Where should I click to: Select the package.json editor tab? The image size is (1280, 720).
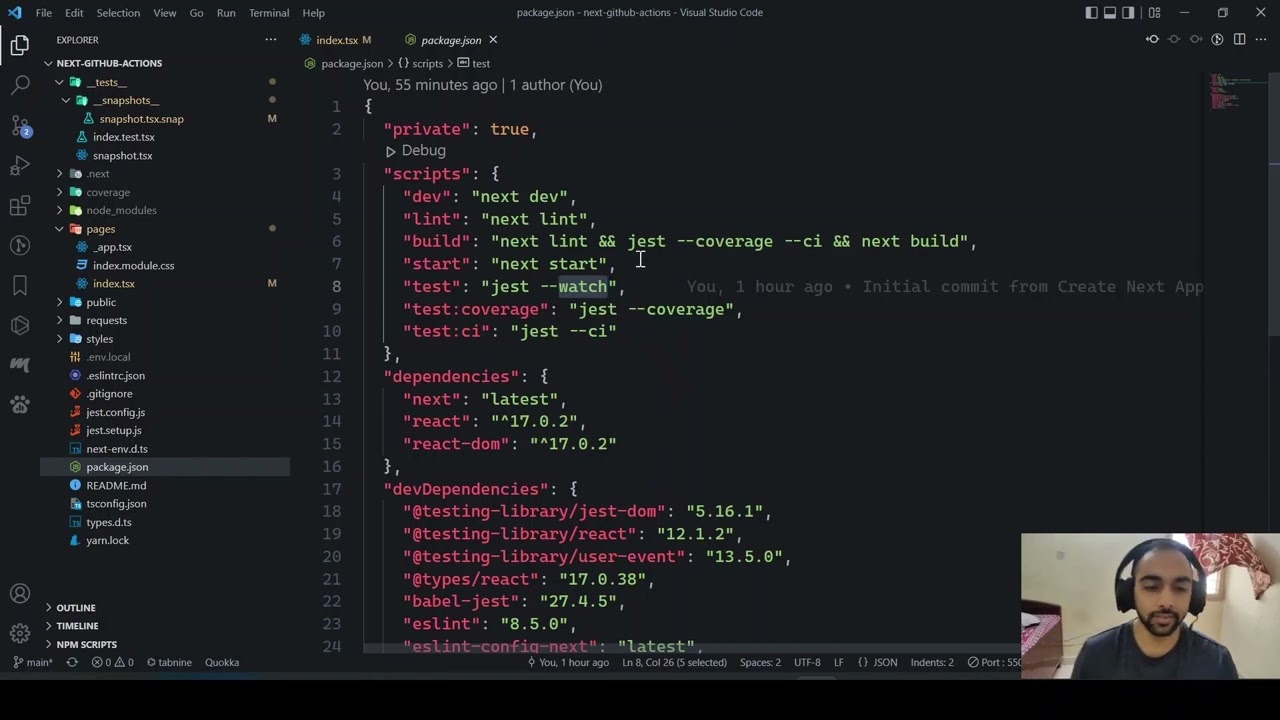pos(451,40)
